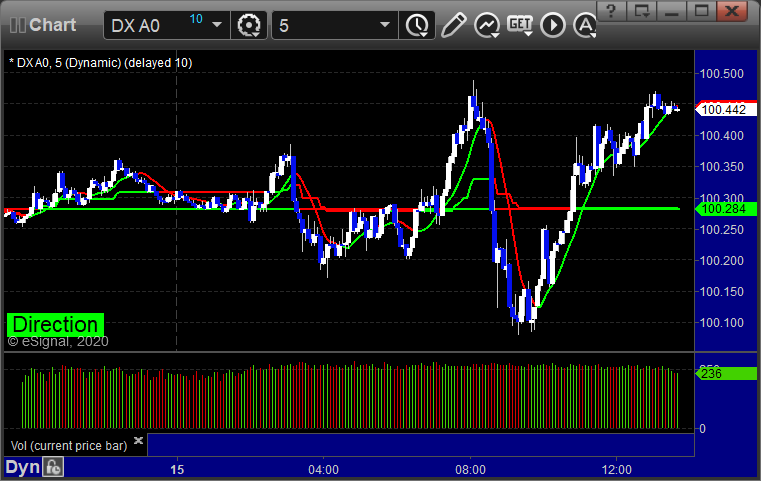Toggle the time scale lock icon
The height and width of the screenshot is (481, 761).
[x=53, y=467]
